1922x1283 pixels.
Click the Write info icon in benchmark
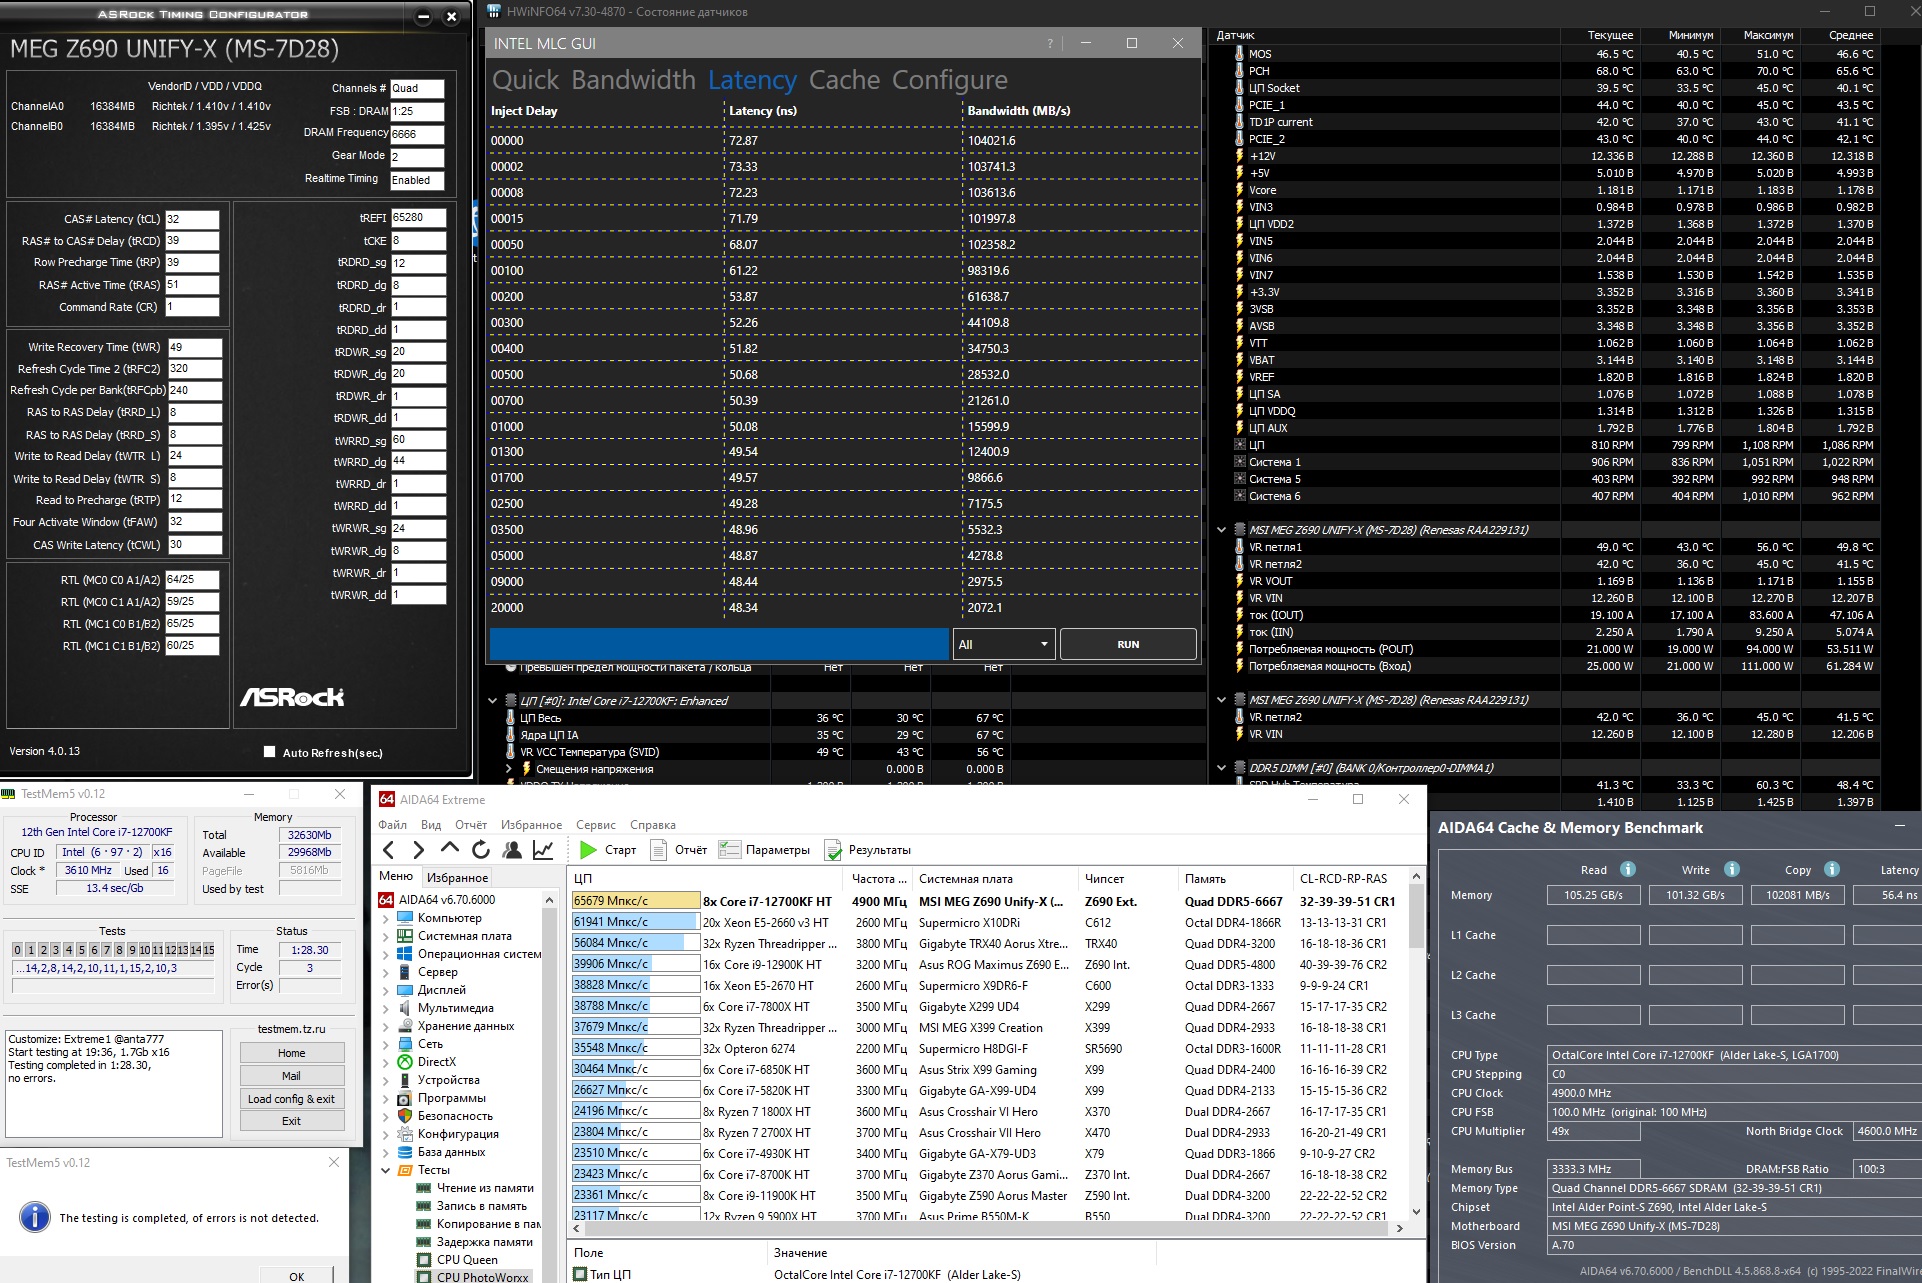[1731, 869]
